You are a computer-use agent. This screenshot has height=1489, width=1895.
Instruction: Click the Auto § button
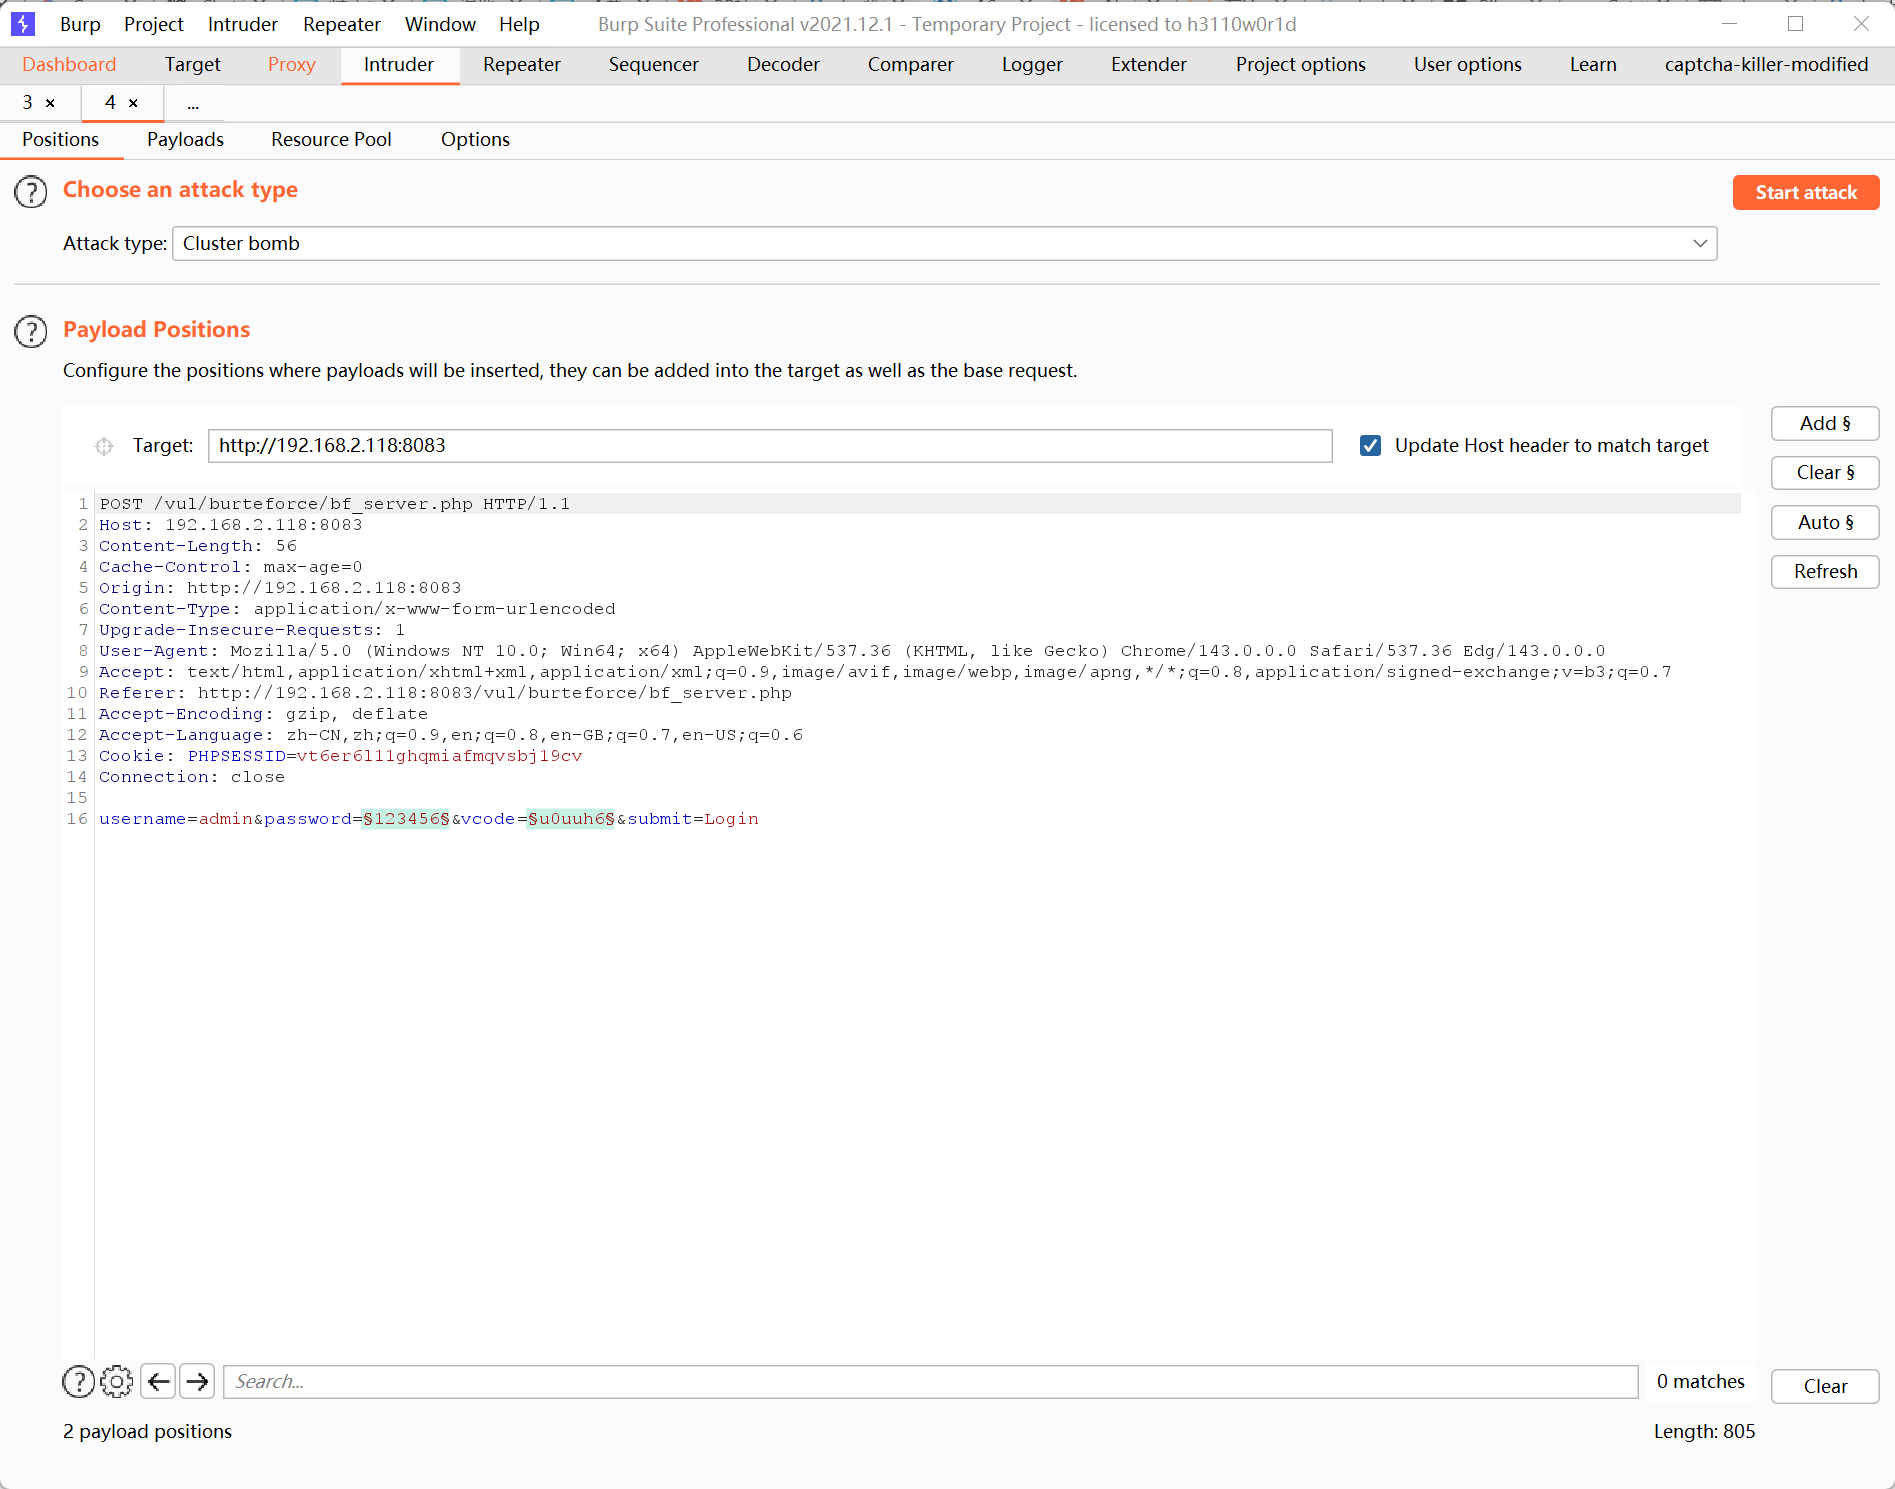pos(1824,522)
